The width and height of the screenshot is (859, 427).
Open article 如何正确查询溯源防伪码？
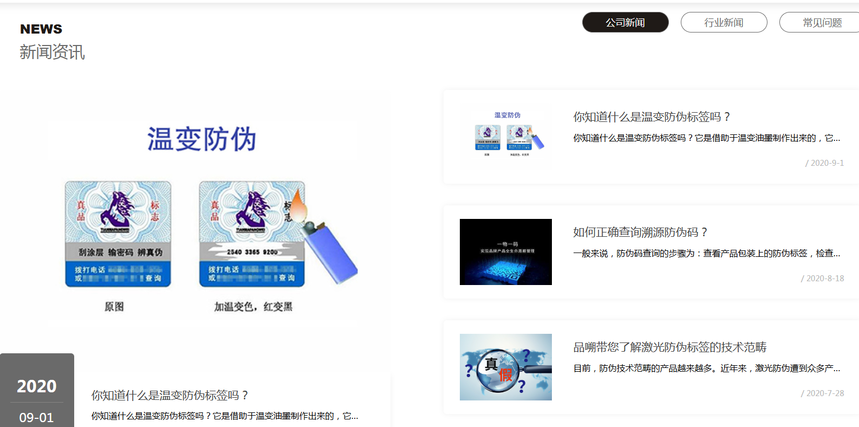click(x=640, y=232)
